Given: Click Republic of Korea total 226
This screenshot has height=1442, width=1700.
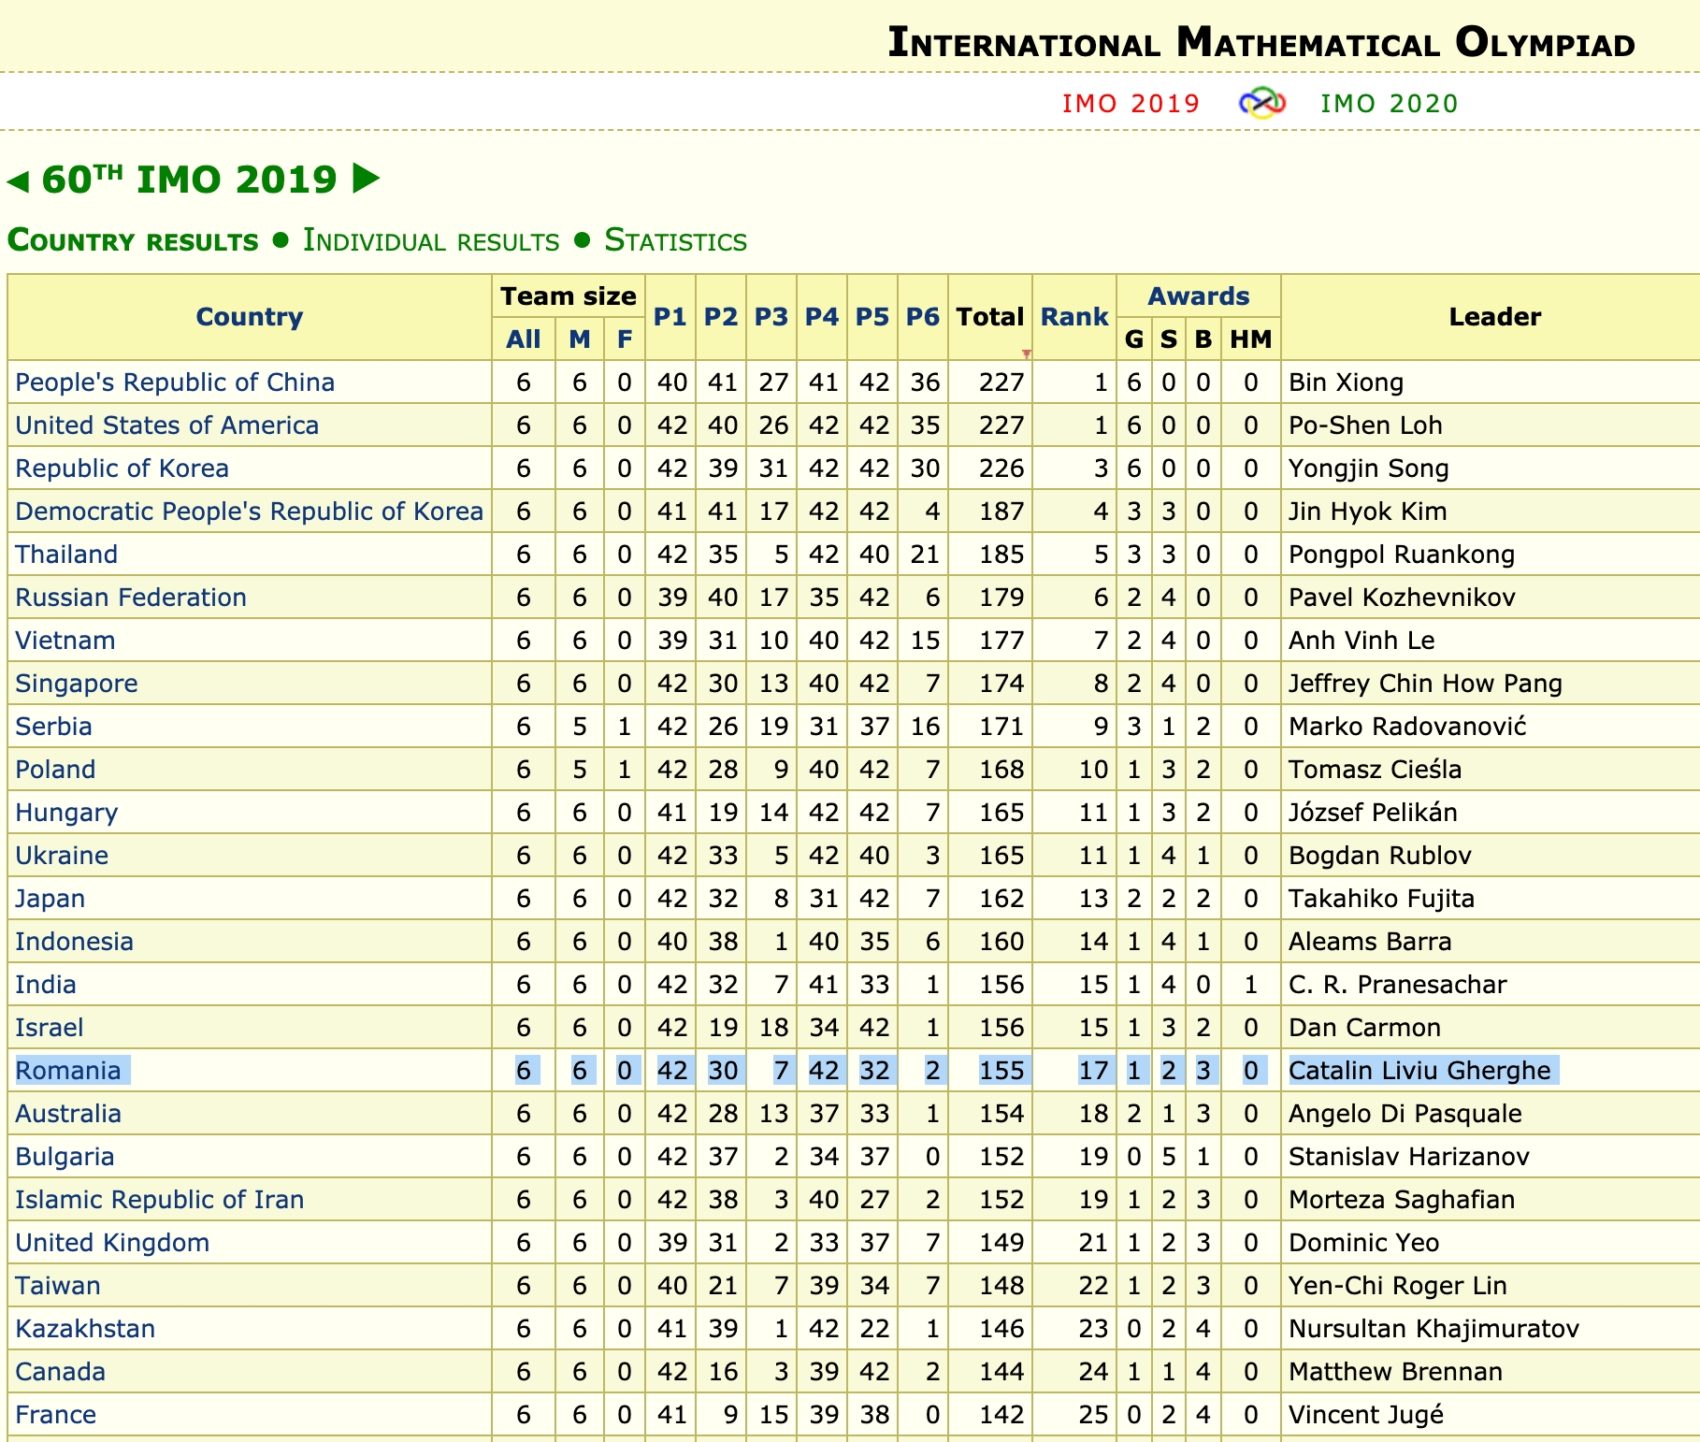Looking at the screenshot, I should [x=1001, y=468].
